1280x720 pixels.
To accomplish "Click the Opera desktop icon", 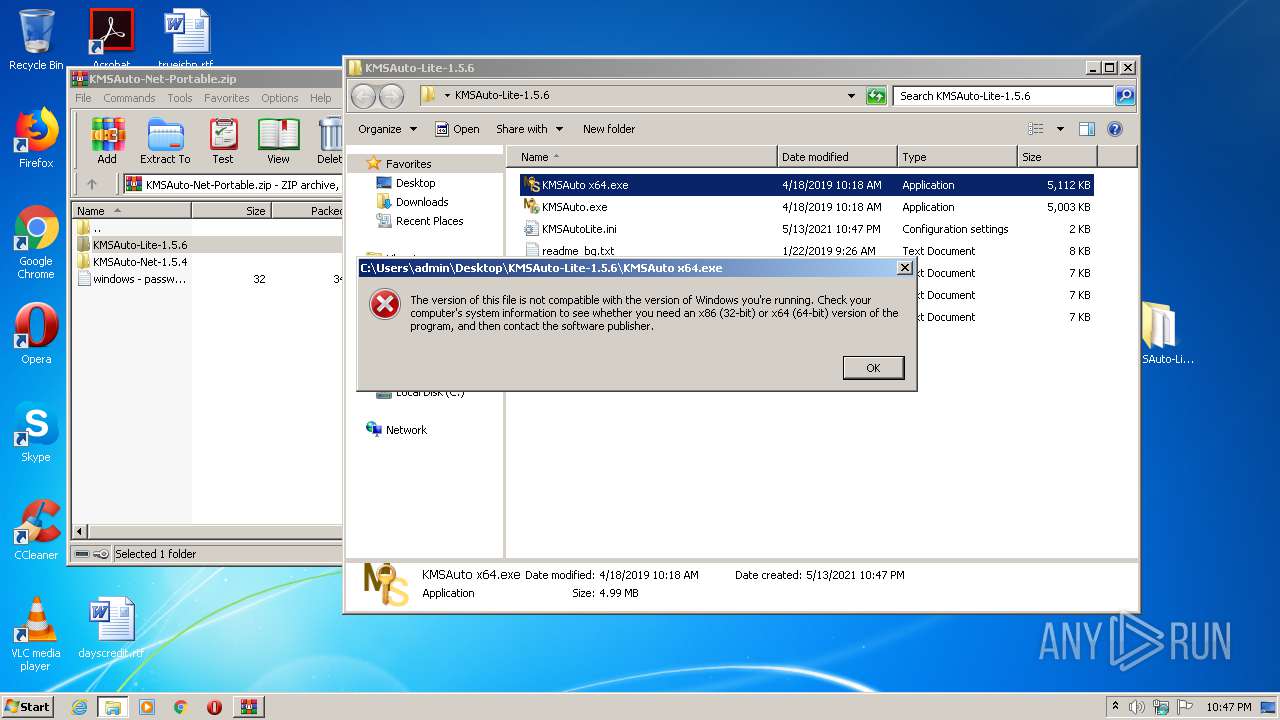I will point(36,335).
